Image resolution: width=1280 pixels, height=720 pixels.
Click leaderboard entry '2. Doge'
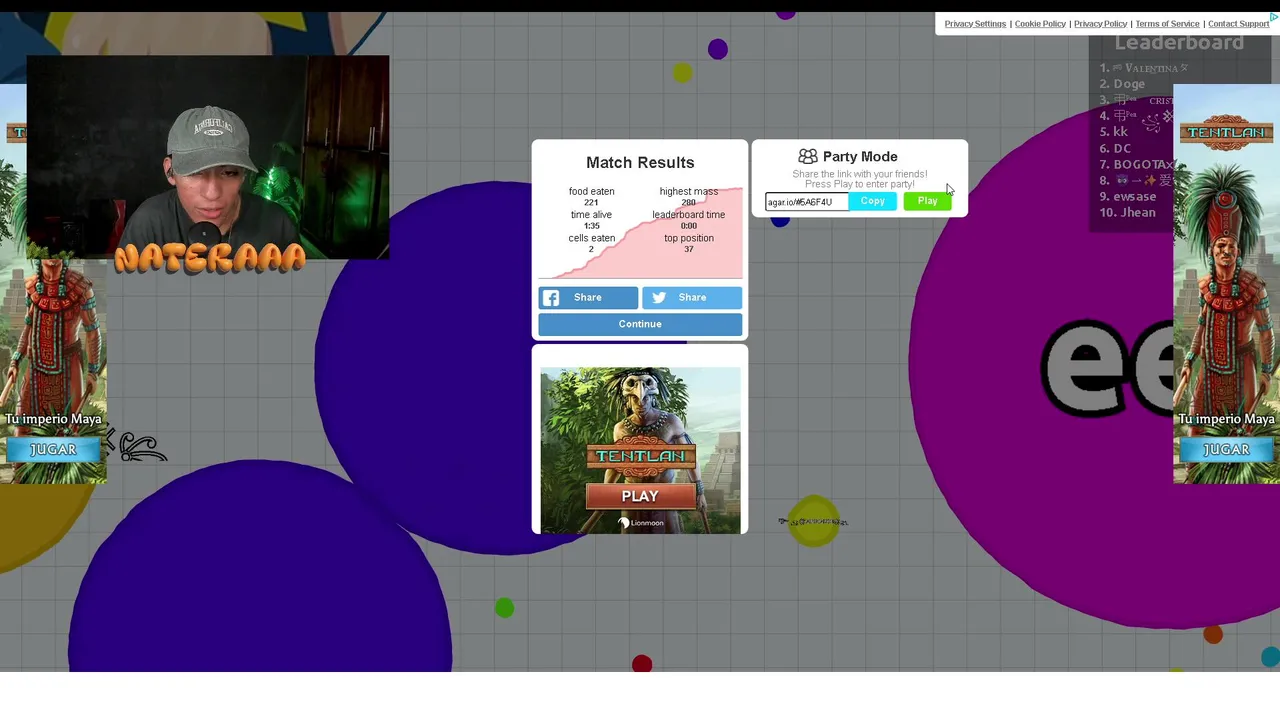(x=1122, y=84)
